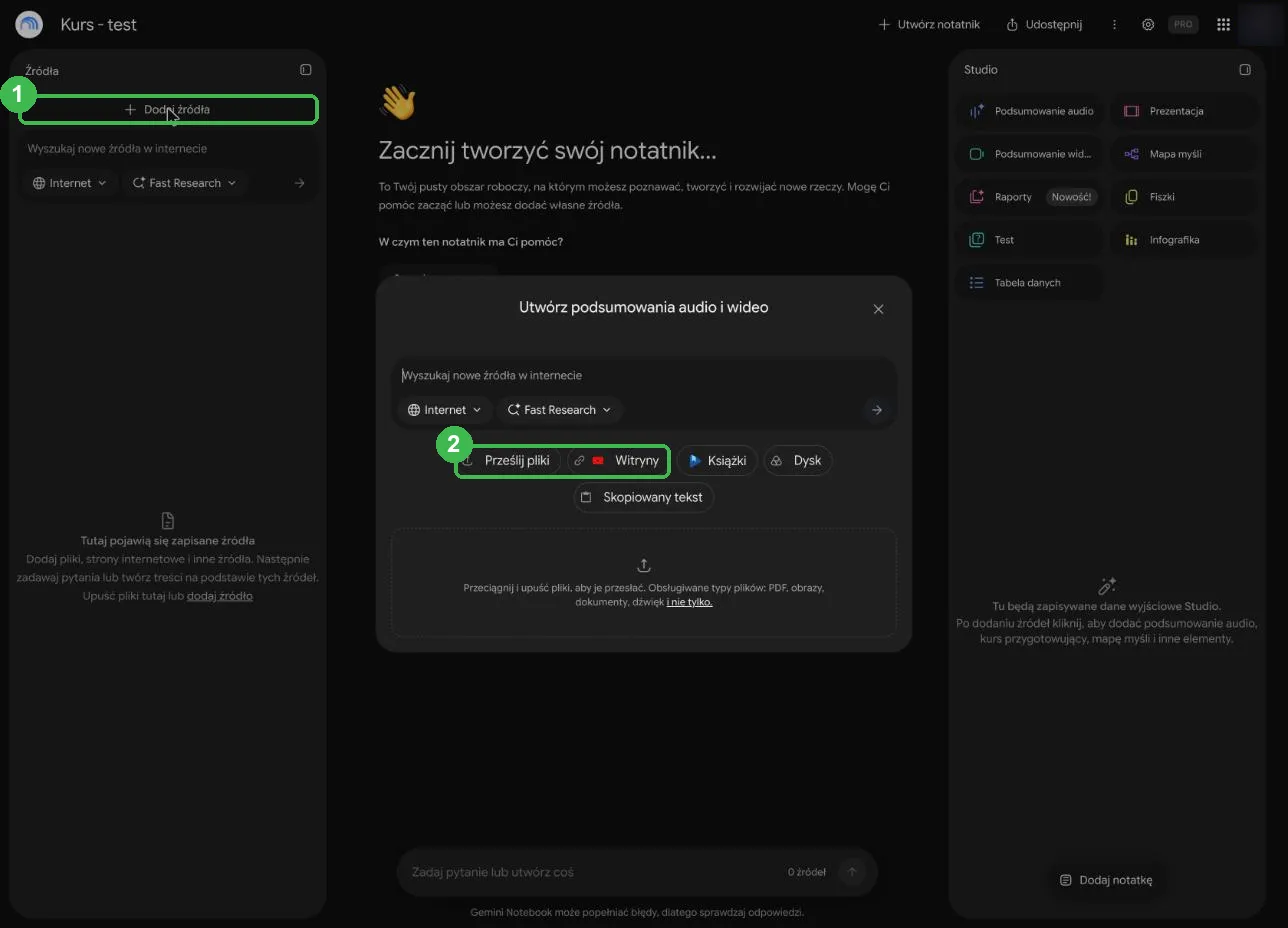
Task: Create a Mapa myśli
Action: coord(1186,154)
